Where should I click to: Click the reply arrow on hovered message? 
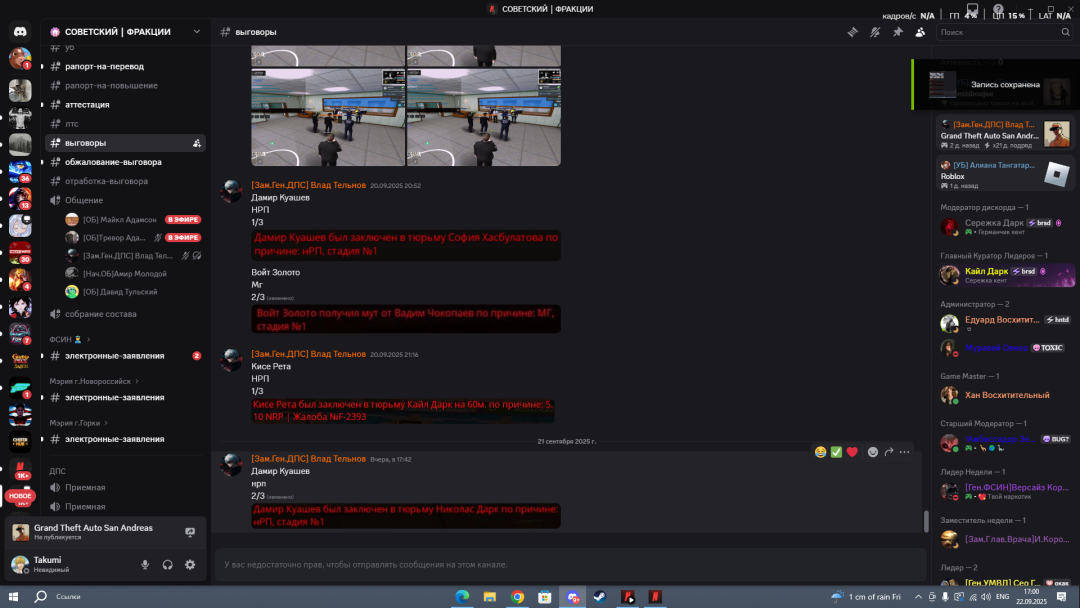pyautogui.click(x=889, y=452)
